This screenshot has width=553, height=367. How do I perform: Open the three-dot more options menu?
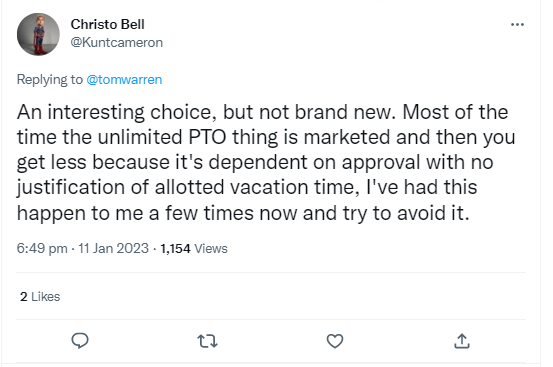click(x=517, y=24)
